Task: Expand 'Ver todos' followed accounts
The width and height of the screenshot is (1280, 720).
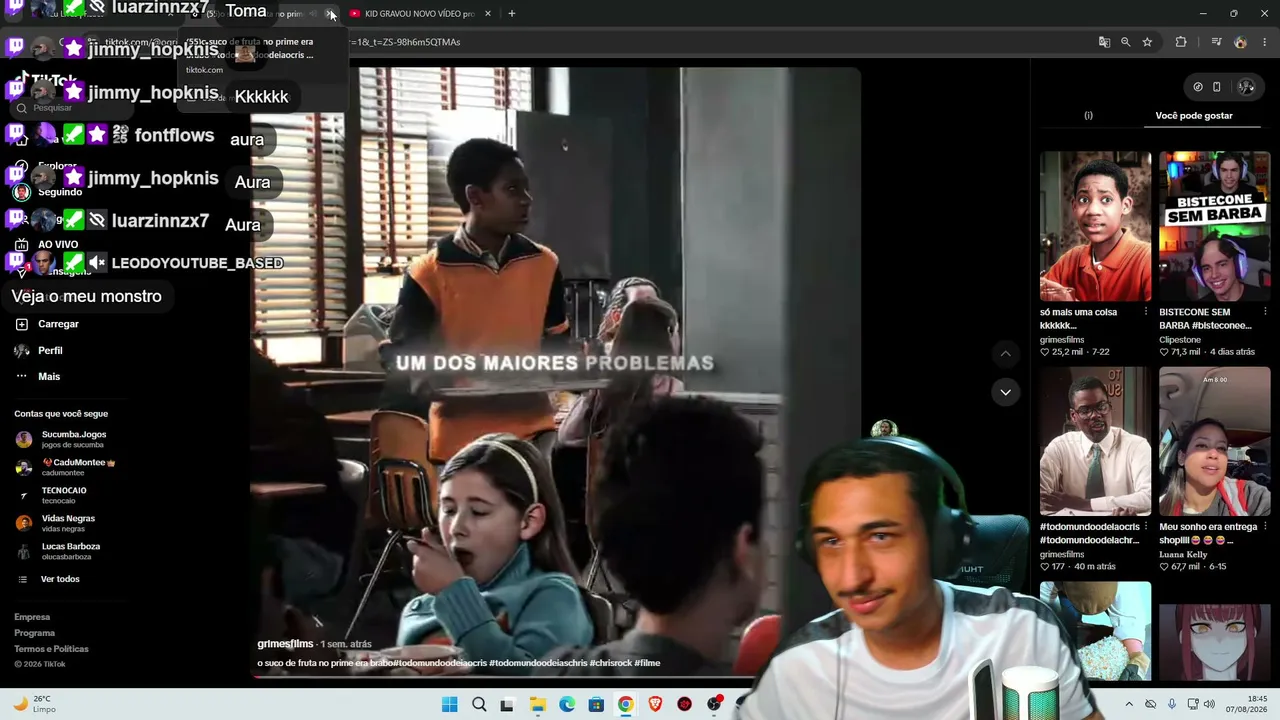Action: point(48,579)
